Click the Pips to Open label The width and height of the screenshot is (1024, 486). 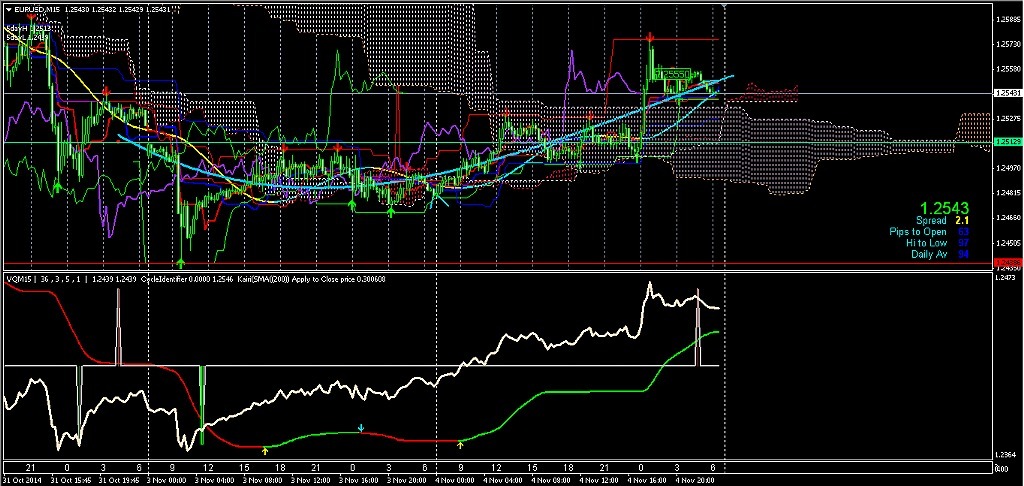click(x=918, y=232)
